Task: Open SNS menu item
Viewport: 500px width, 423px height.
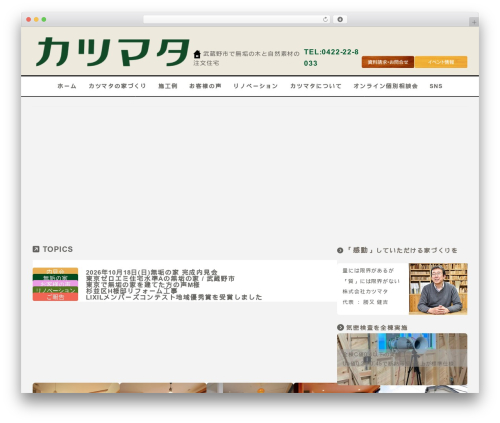Action: point(436,86)
